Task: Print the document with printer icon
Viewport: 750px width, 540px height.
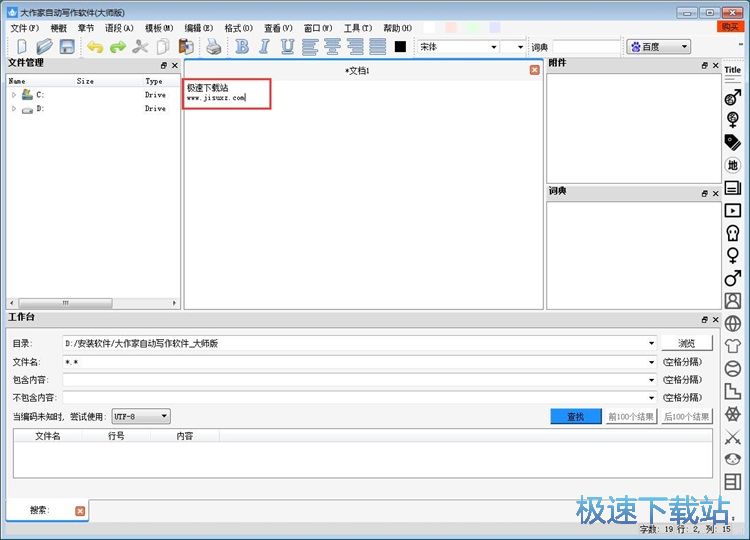Action: tap(213, 47)
